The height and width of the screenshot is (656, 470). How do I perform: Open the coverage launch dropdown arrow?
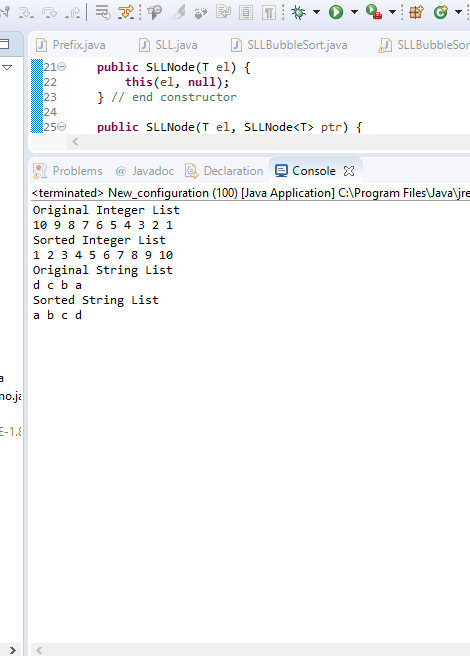[x=392, y=12]
